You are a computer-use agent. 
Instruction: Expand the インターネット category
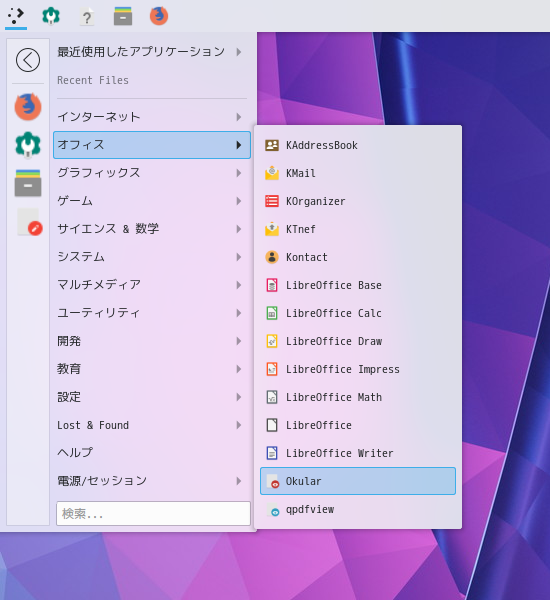(x=152, y=117)
